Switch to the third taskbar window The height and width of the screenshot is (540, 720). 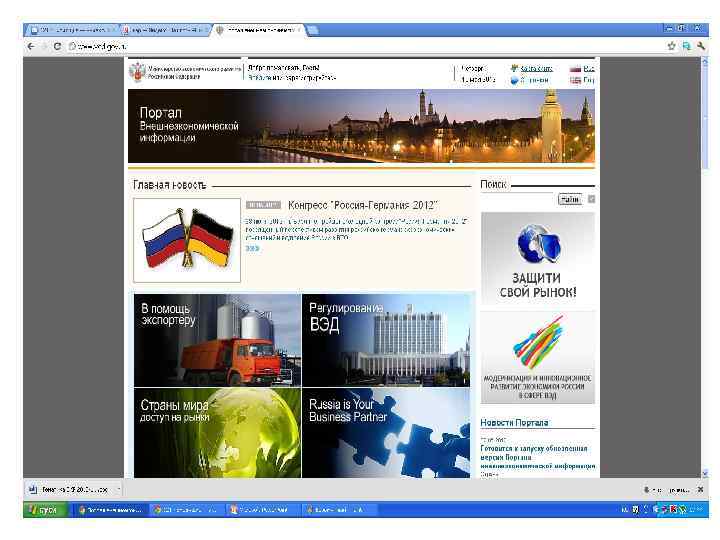[x=263, y=510]
